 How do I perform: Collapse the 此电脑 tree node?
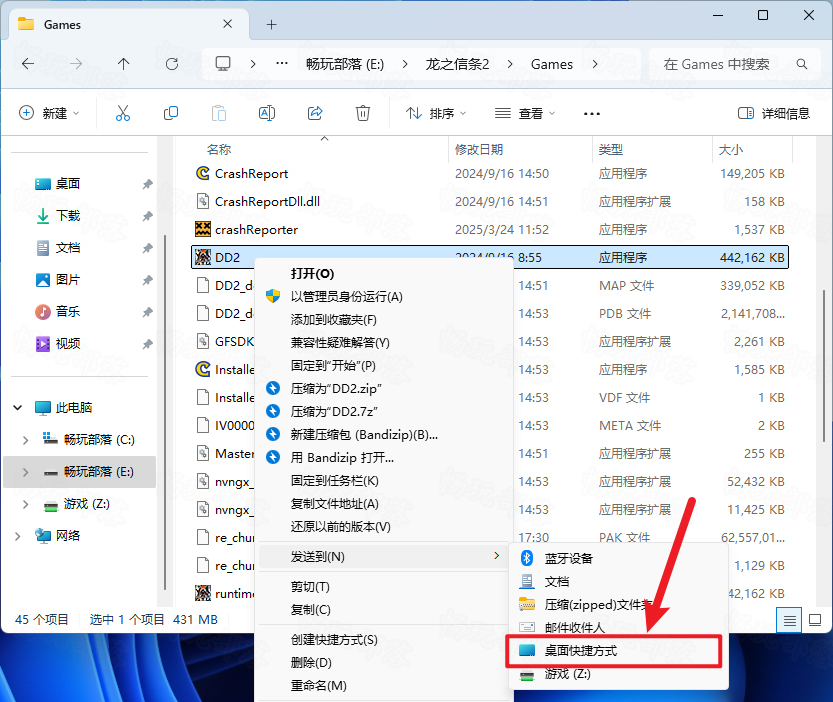coord(18,408)
